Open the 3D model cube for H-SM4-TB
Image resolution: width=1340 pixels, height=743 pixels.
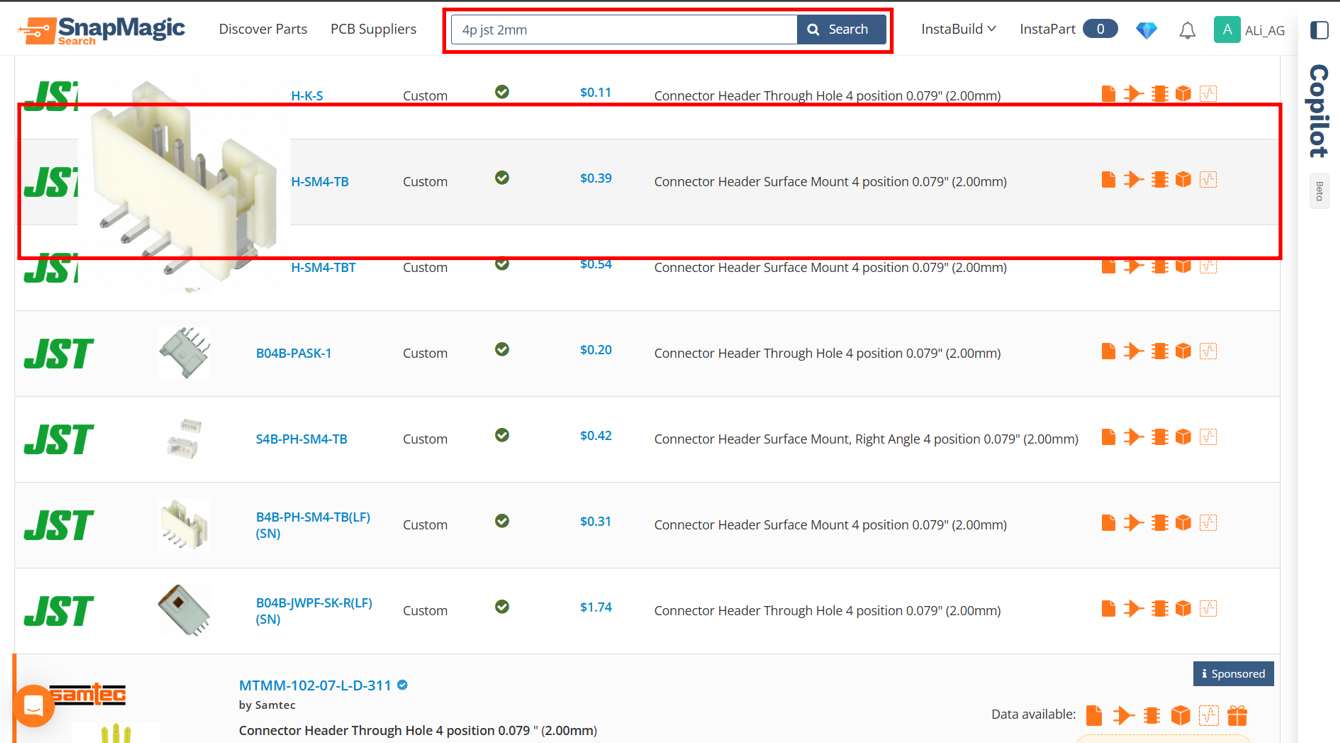point(1183,180)
